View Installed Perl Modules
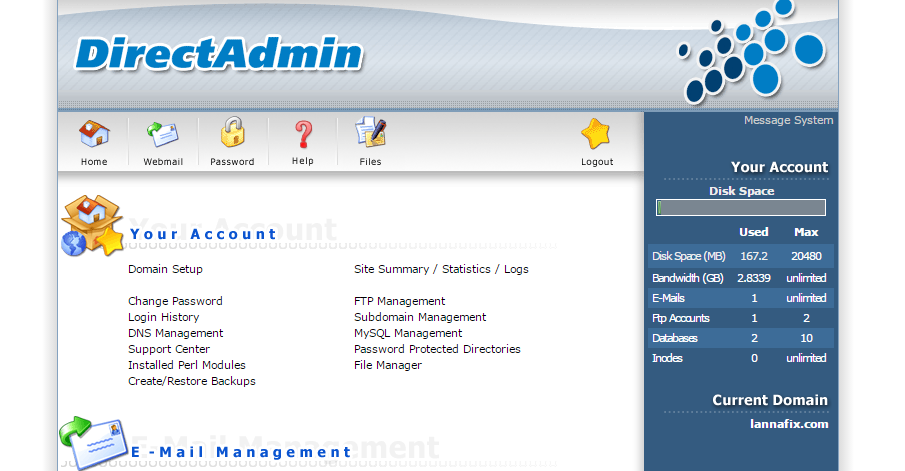The width and height of the screenshot is (905, 471). (x=186, y=365)
